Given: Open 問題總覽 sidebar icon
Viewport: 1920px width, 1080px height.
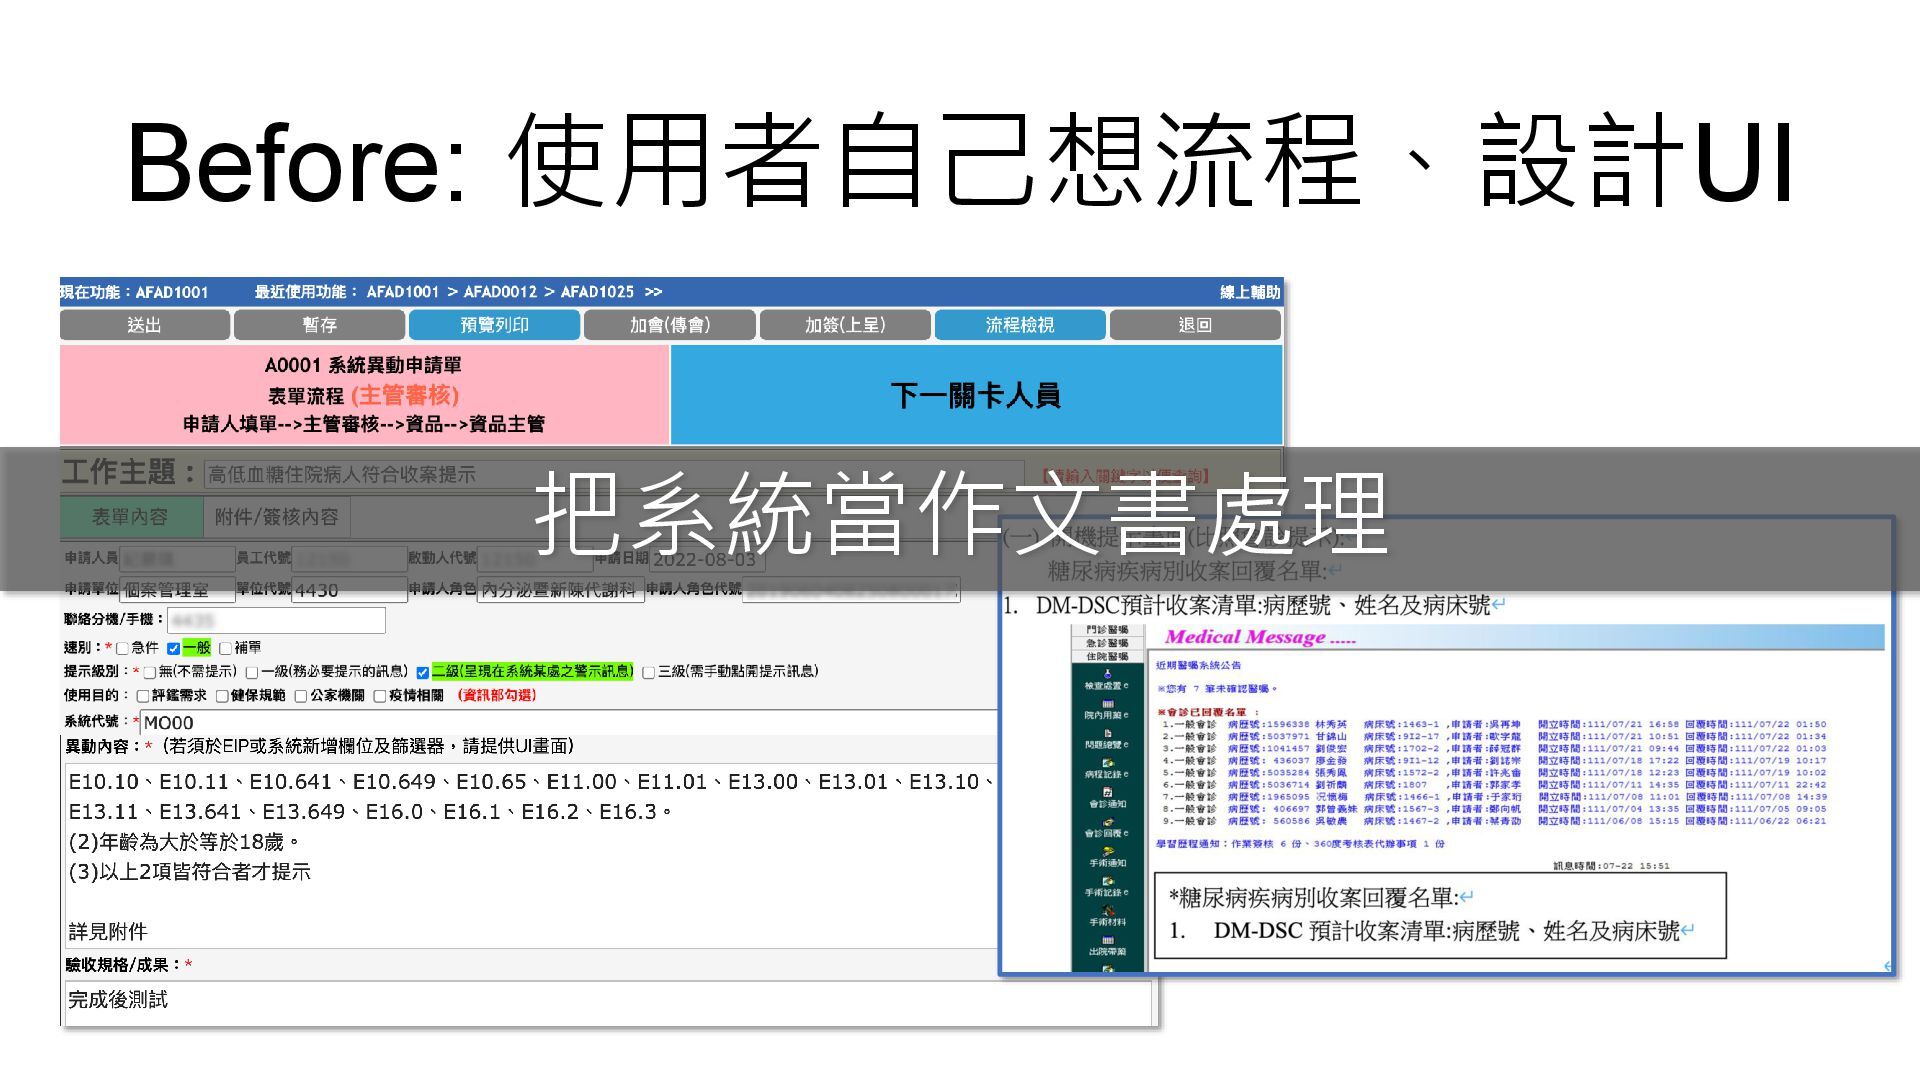Looking at the screenshot, I should [1107, 739].
